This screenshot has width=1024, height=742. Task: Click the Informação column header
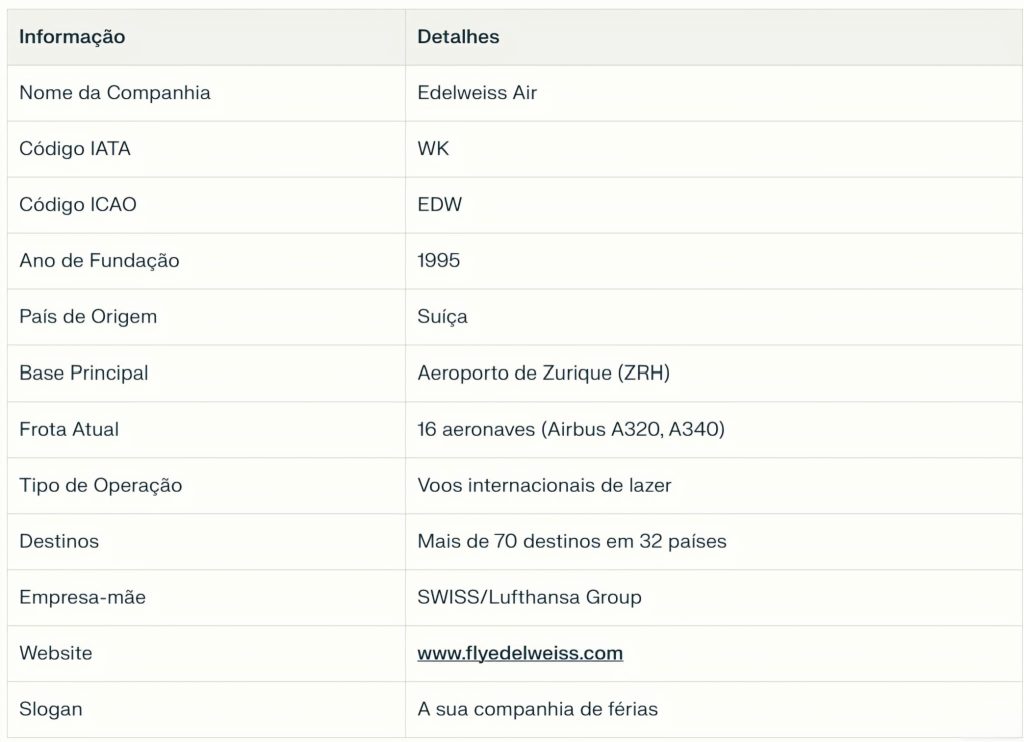(x=72, y=37)
